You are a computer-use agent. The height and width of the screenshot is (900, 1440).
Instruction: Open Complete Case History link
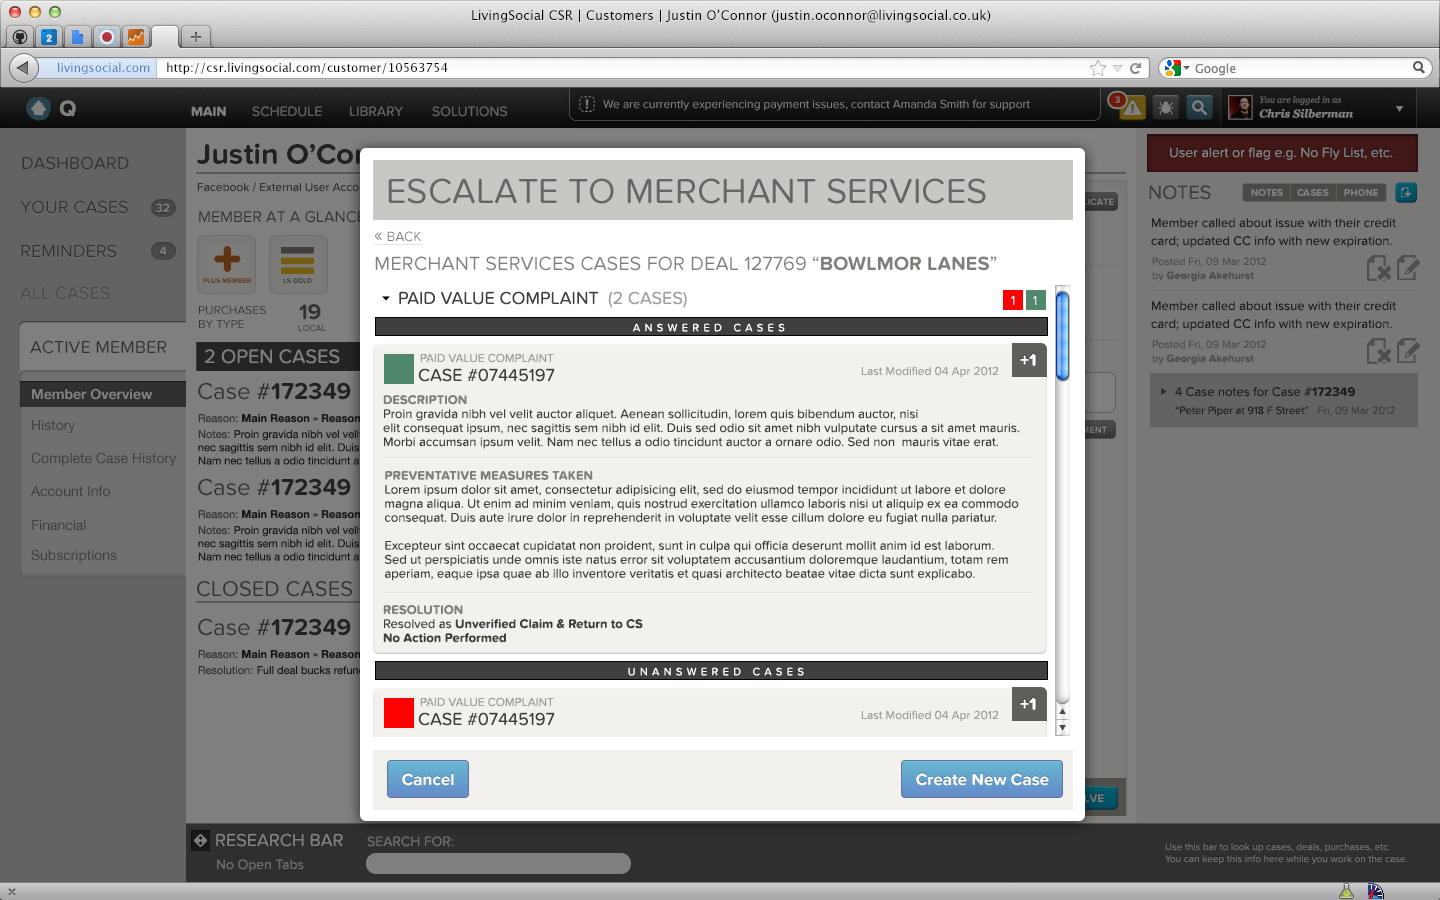(103, 458)
